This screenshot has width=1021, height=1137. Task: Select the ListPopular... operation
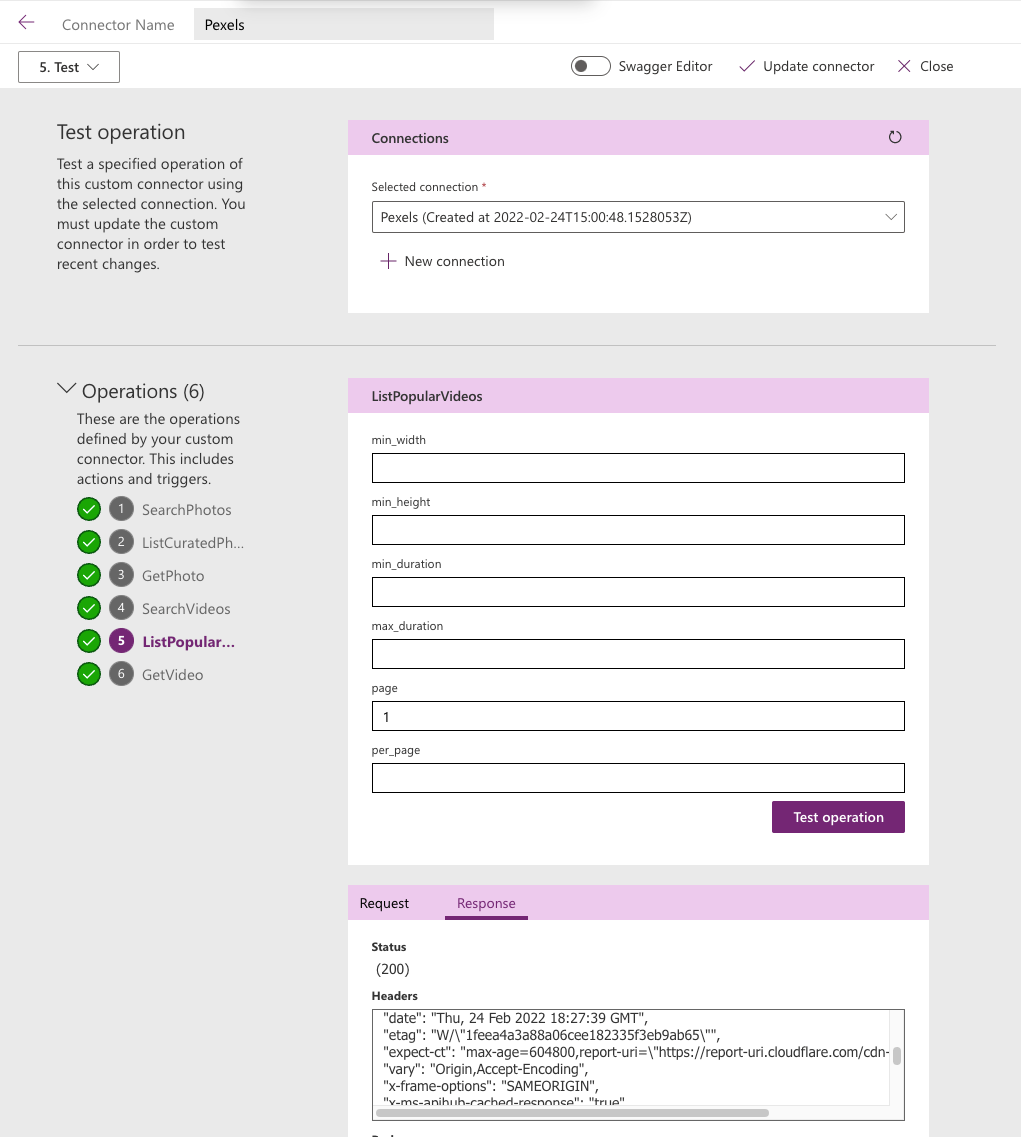point(189,642)
